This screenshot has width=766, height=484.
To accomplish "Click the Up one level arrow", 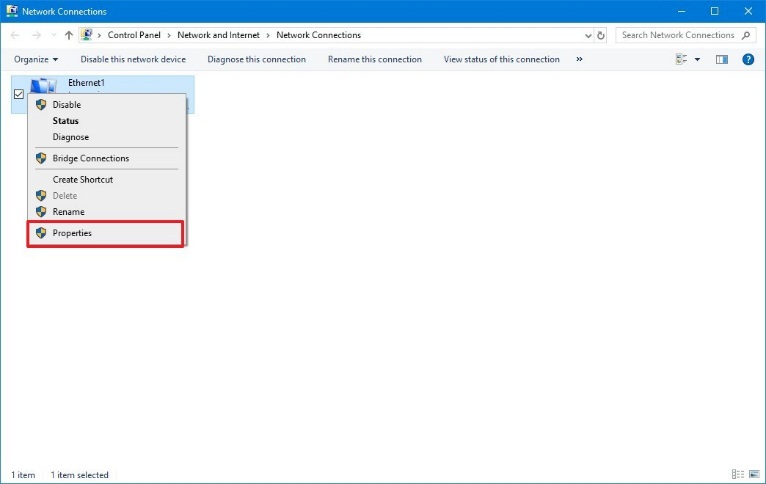I will (68, 35).
